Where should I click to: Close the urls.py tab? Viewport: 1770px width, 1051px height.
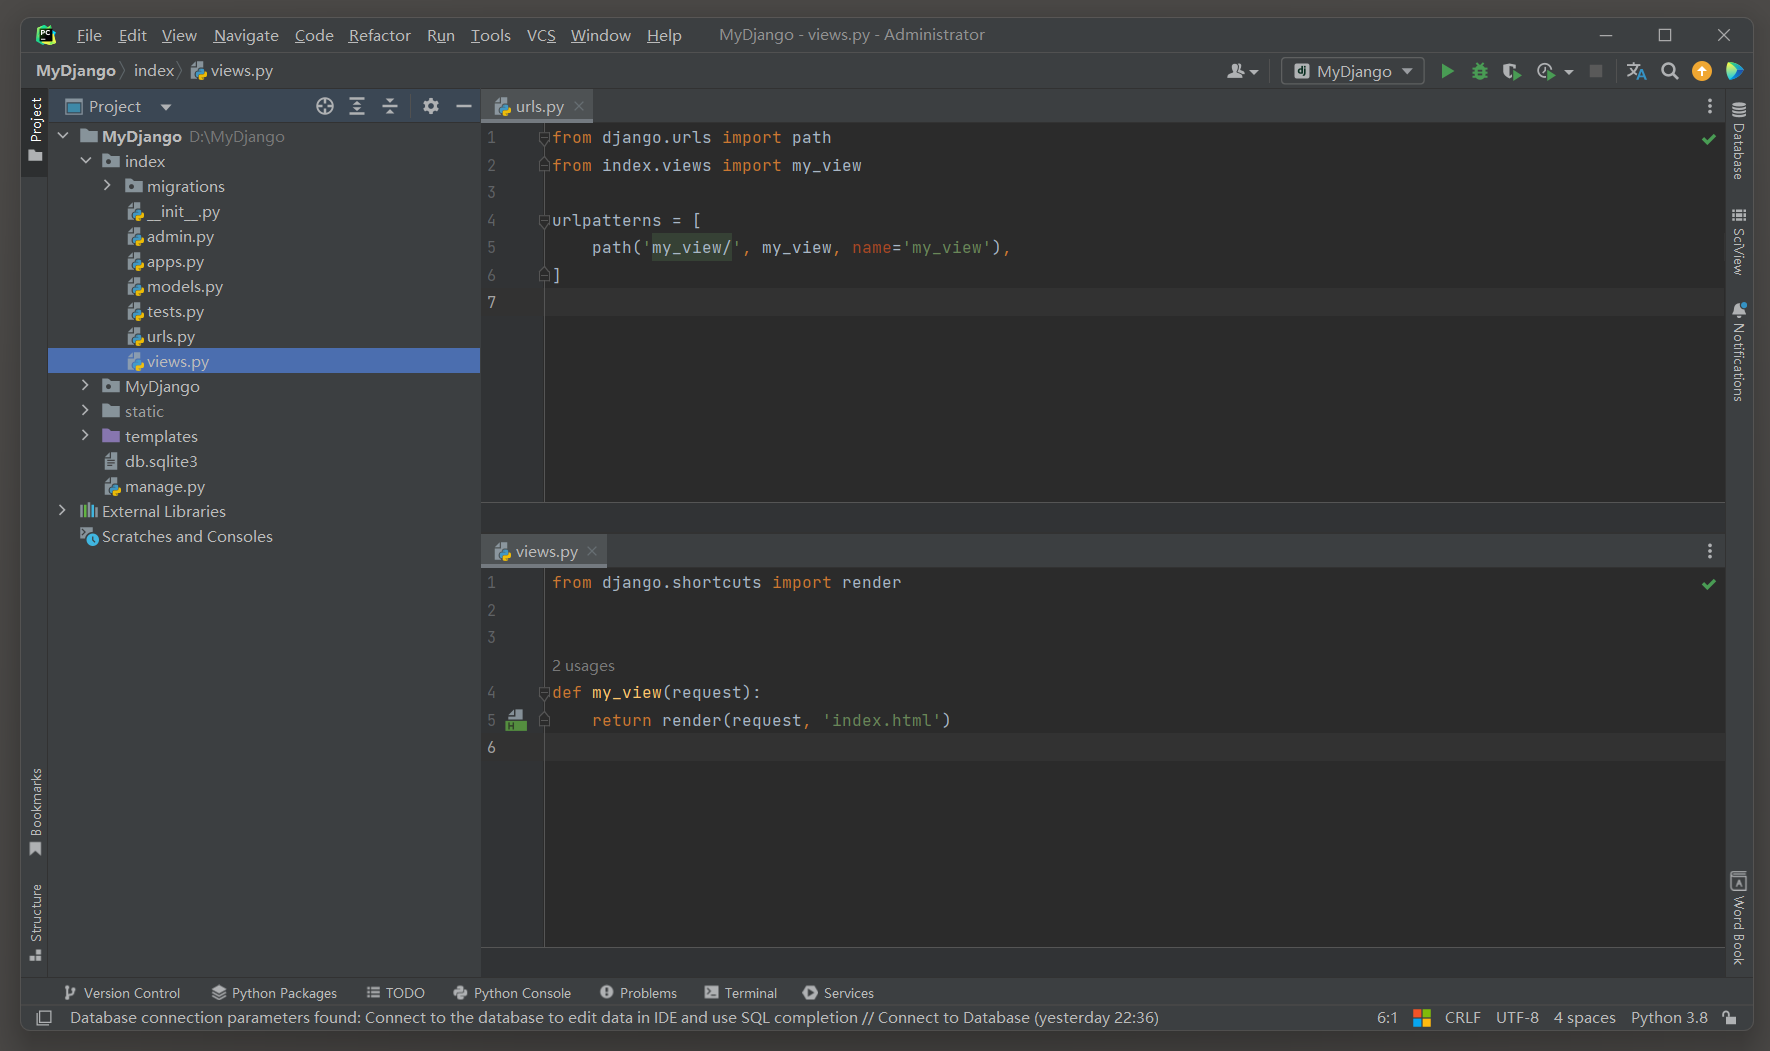coord(579,106)
